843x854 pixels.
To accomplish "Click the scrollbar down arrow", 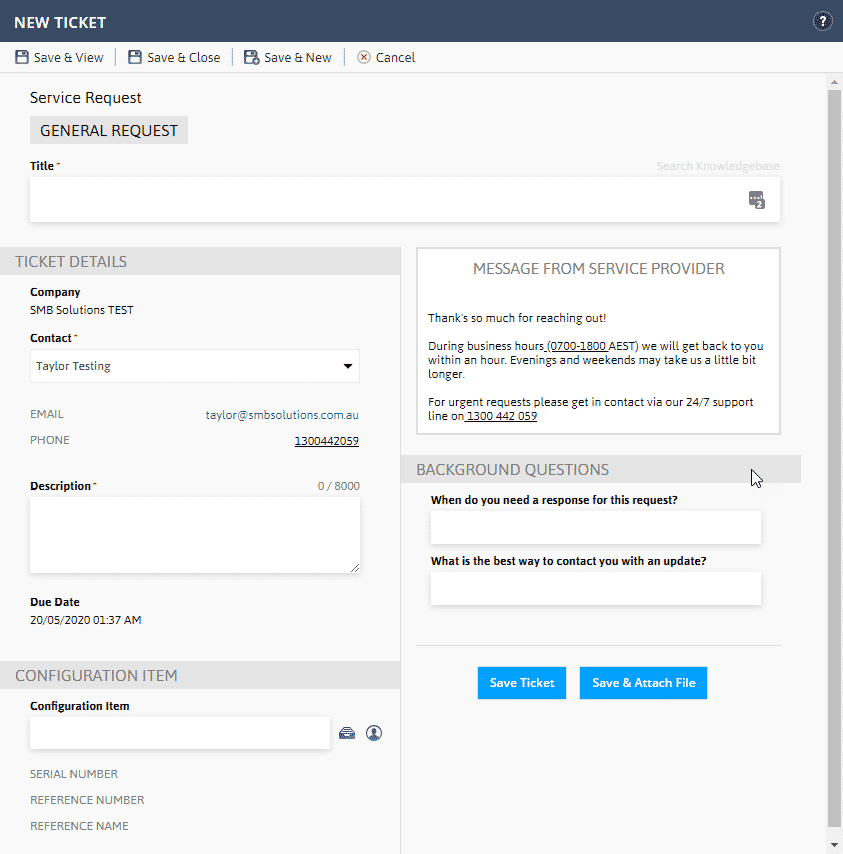I will (x=834, y=845).
